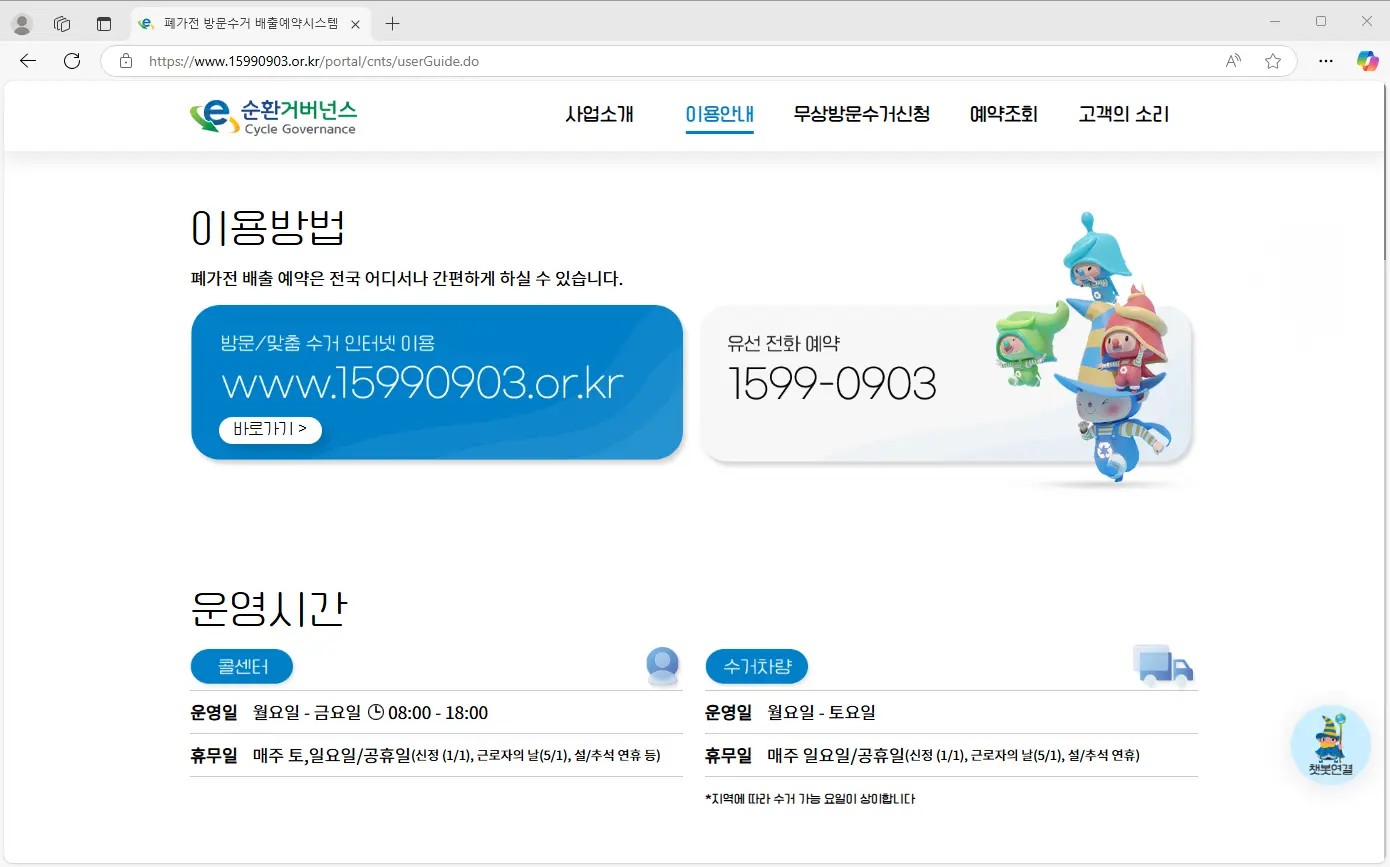Open the 무상방문수거신청 page

(x=862, y=114)
